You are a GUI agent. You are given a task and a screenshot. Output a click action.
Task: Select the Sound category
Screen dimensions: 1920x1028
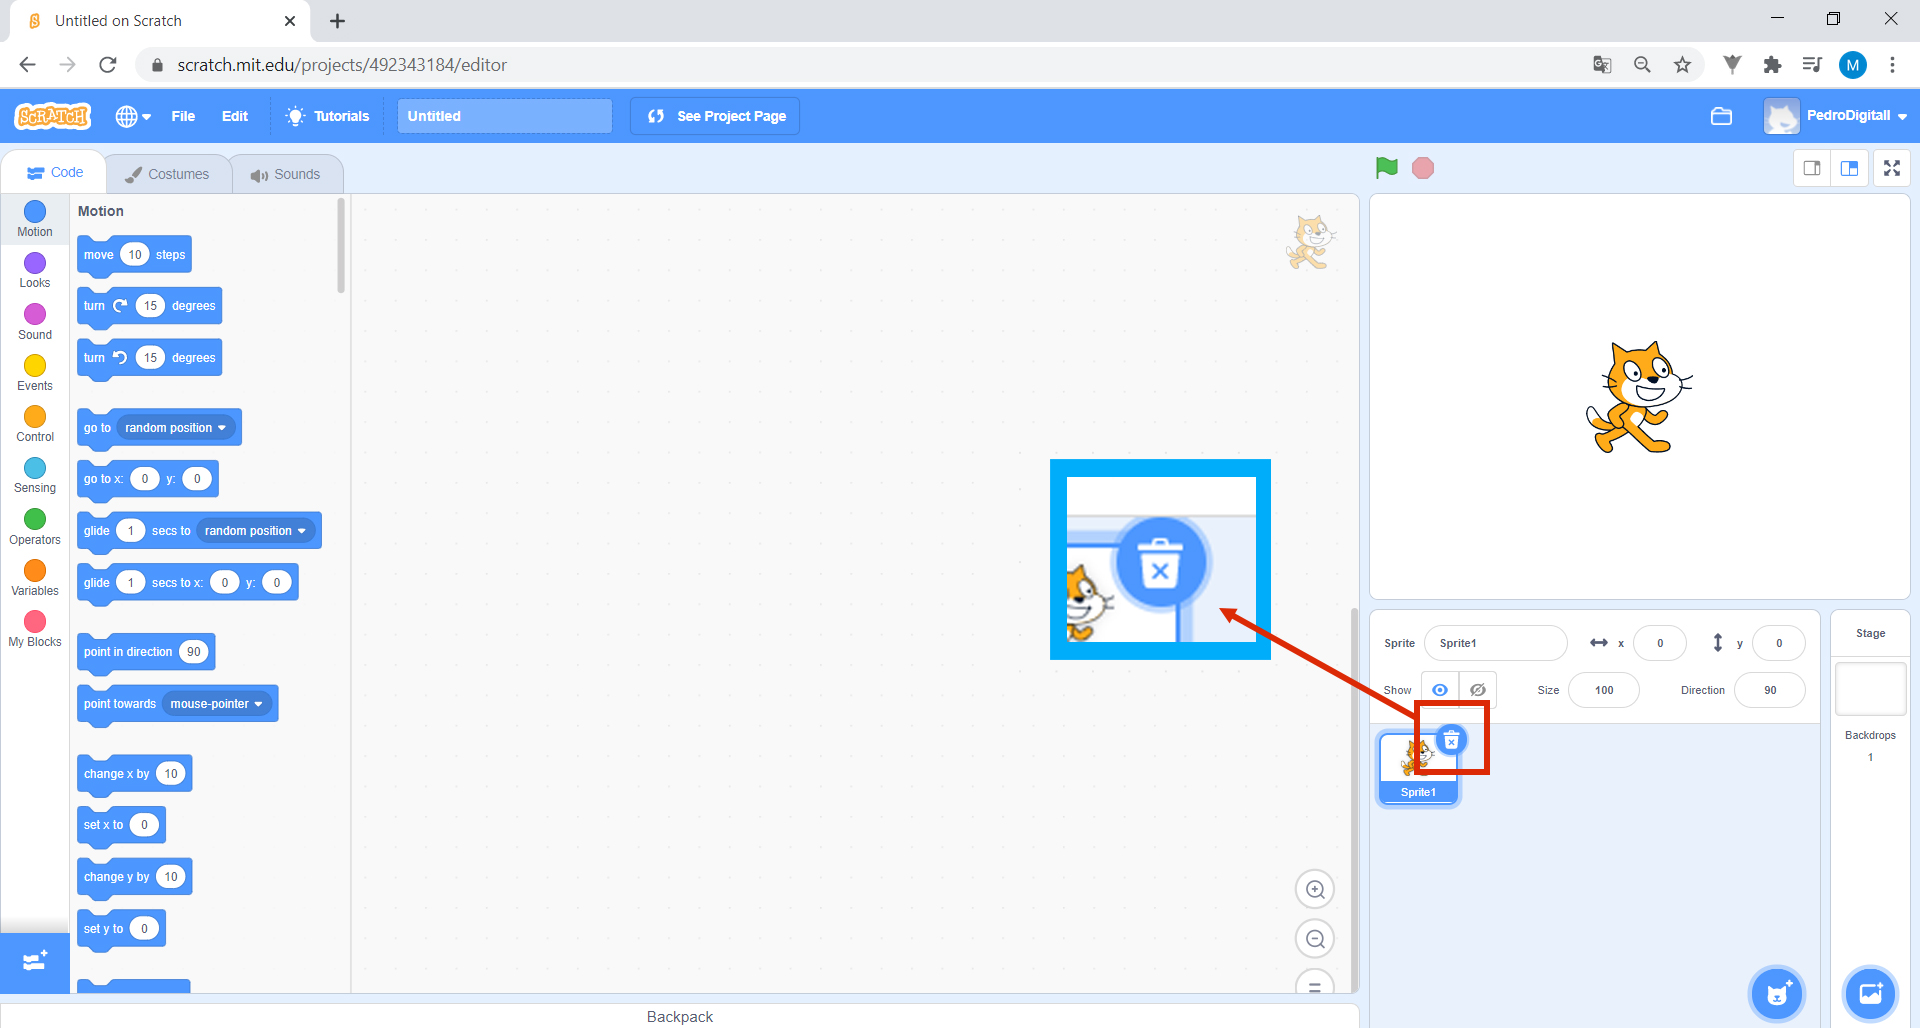35,322
